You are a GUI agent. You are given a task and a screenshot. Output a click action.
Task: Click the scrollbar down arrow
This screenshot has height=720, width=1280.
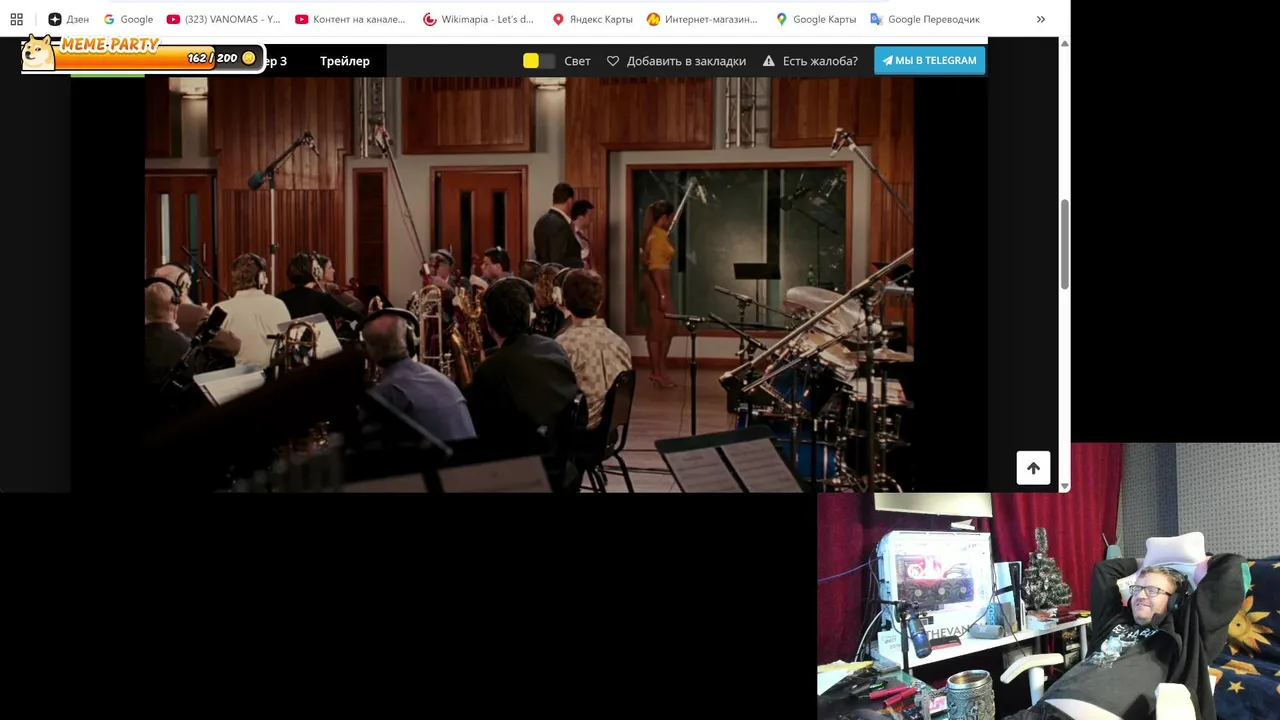coord(1064,486)
